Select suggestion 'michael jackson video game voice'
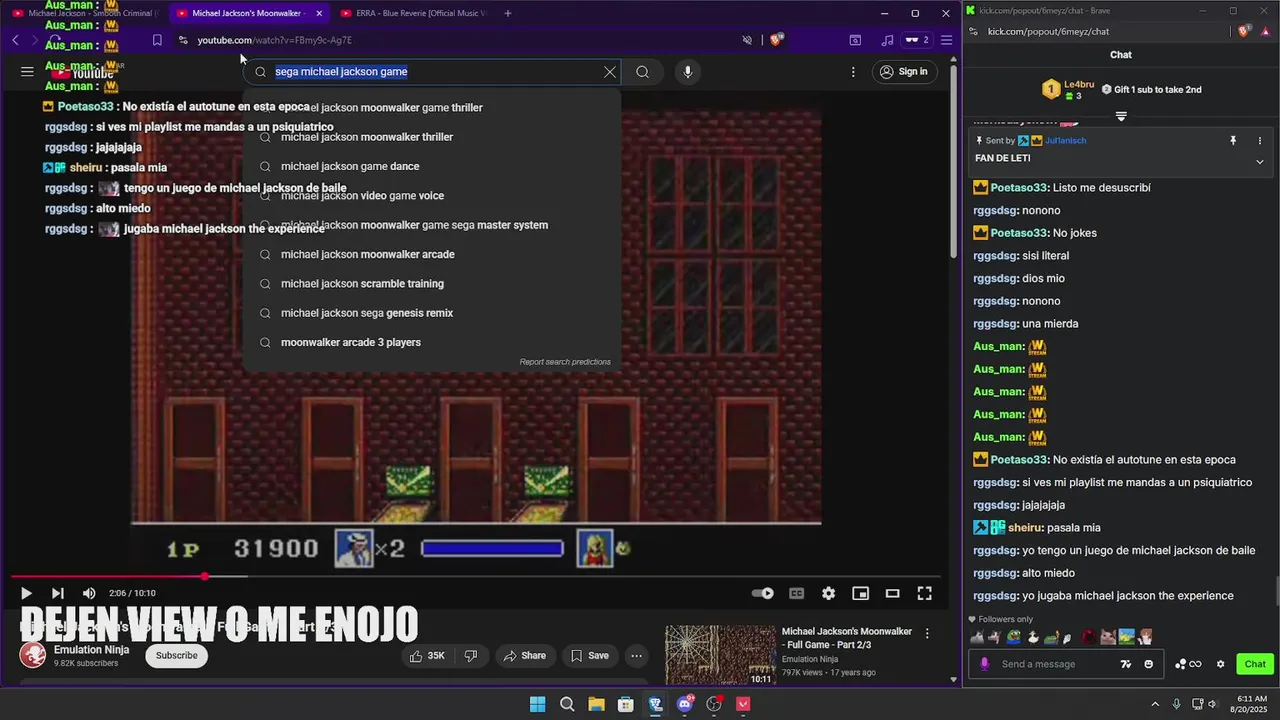Image resolution: width=1280 pixels, height=720 pixels. [432, 196]
